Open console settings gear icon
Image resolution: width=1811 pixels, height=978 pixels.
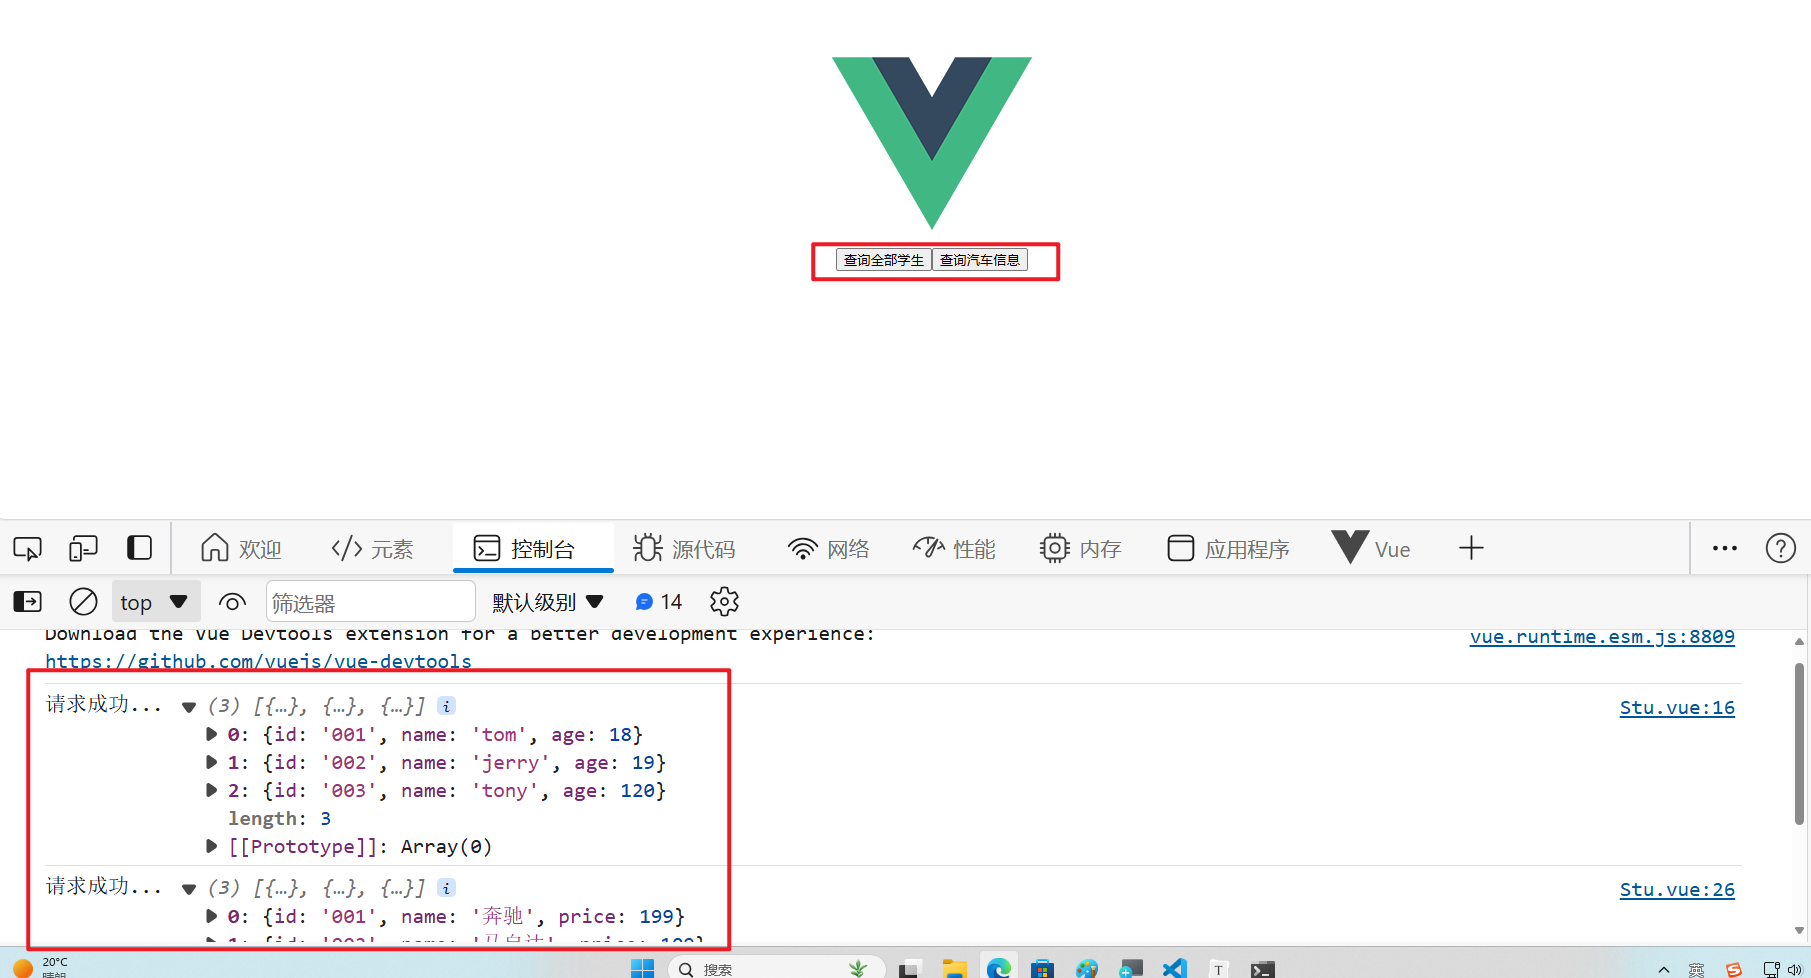(724, 602)
